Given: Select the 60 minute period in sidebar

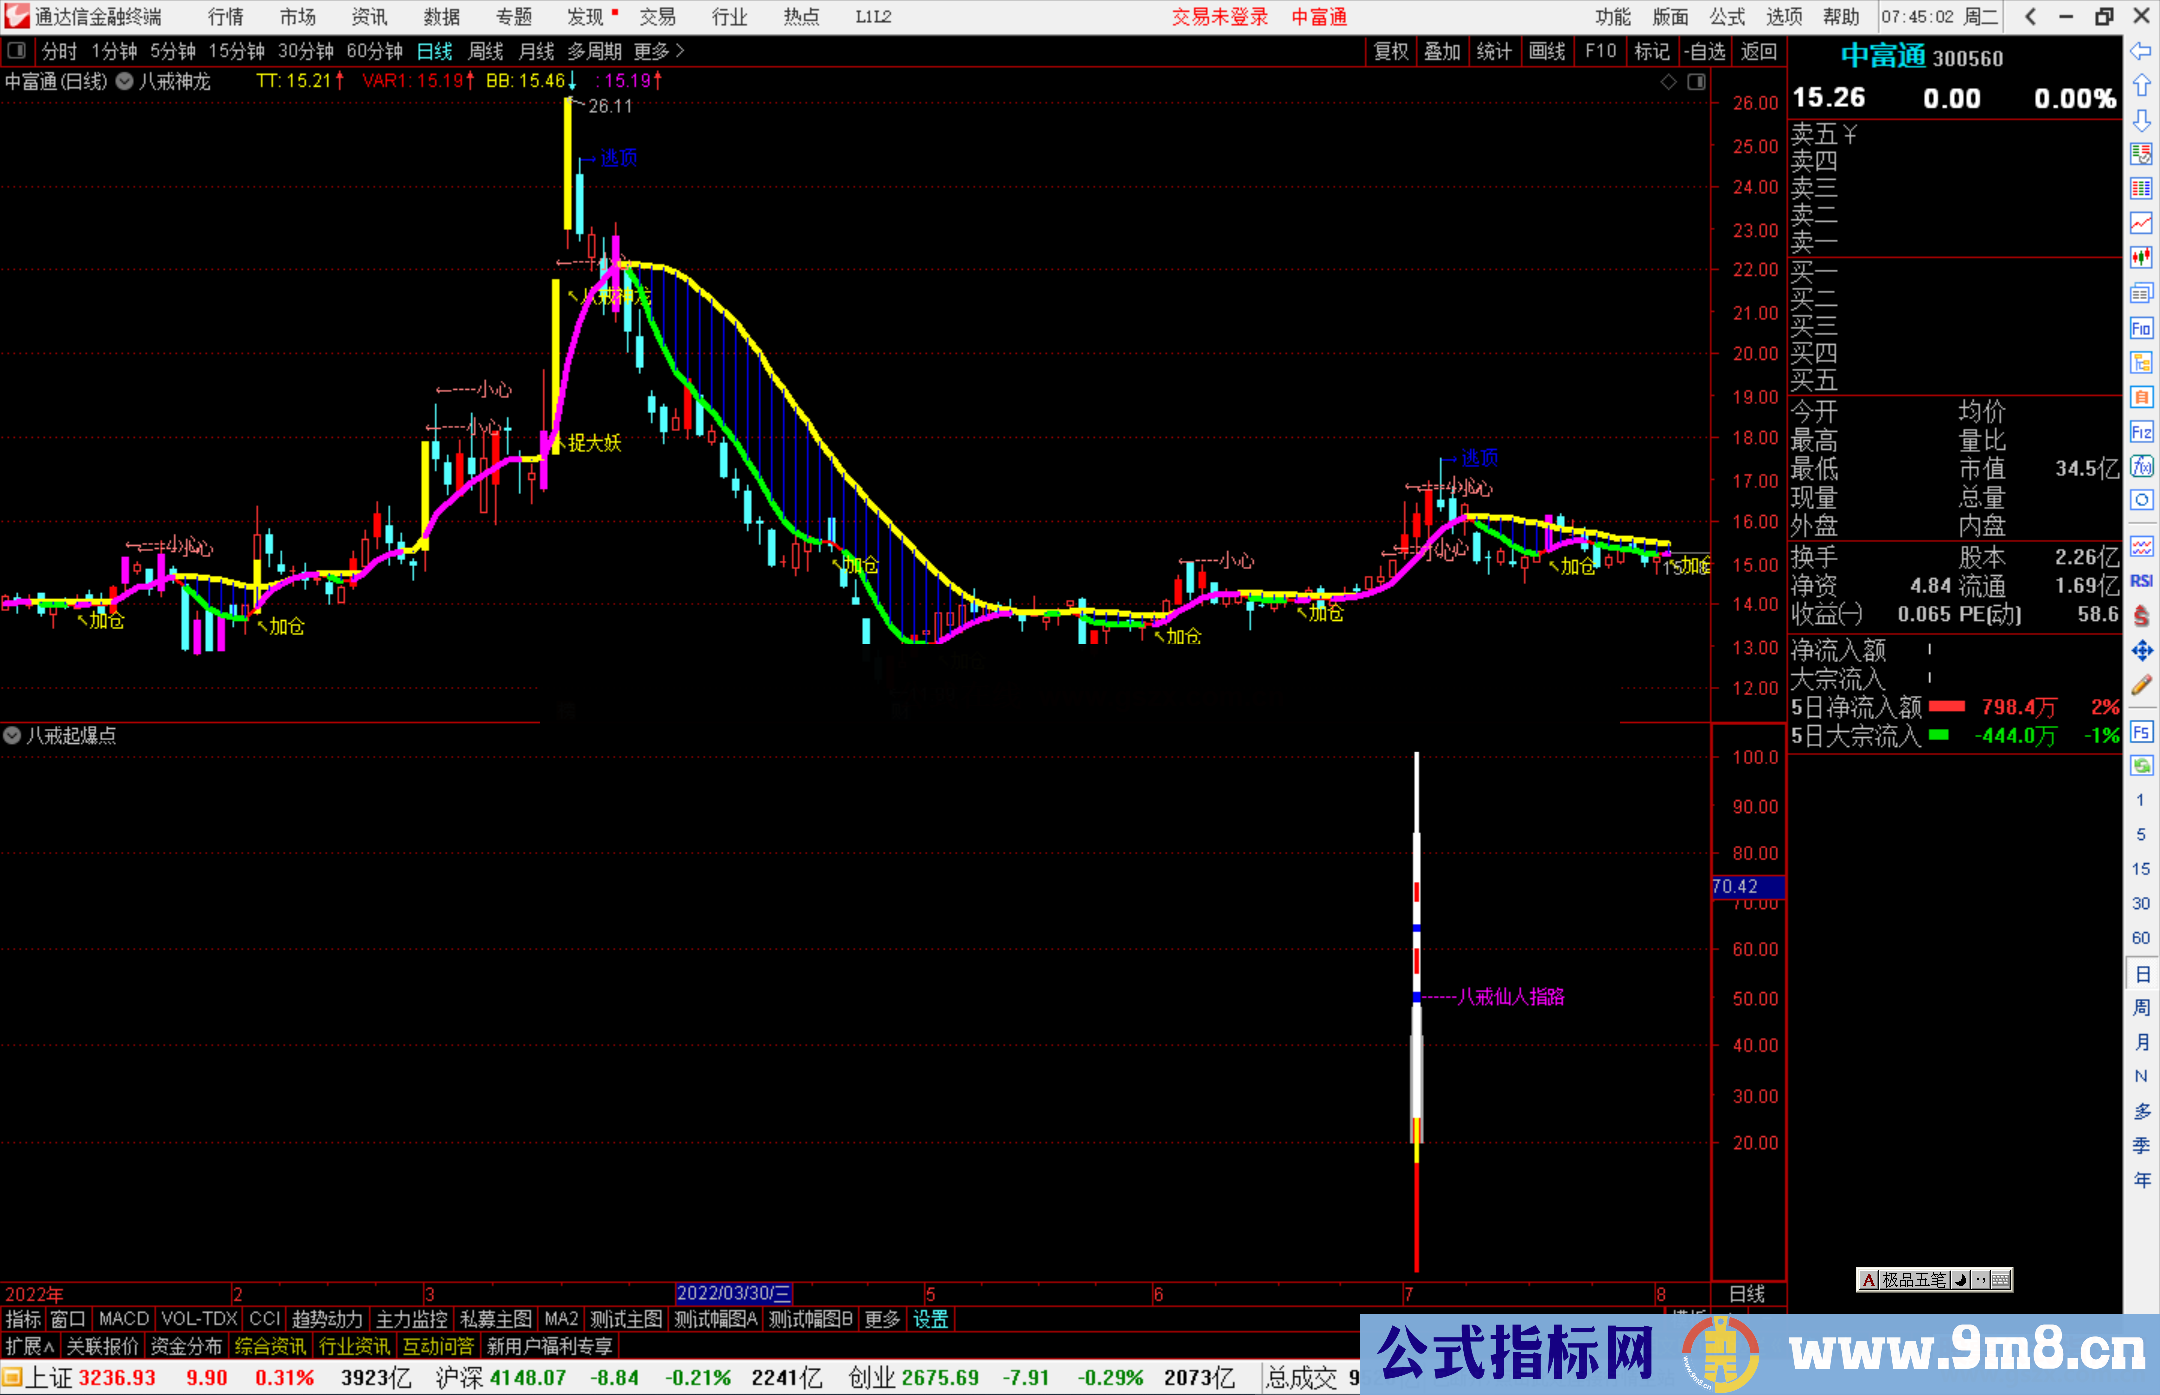Looking at the screenshot, I should (2141, 938).
